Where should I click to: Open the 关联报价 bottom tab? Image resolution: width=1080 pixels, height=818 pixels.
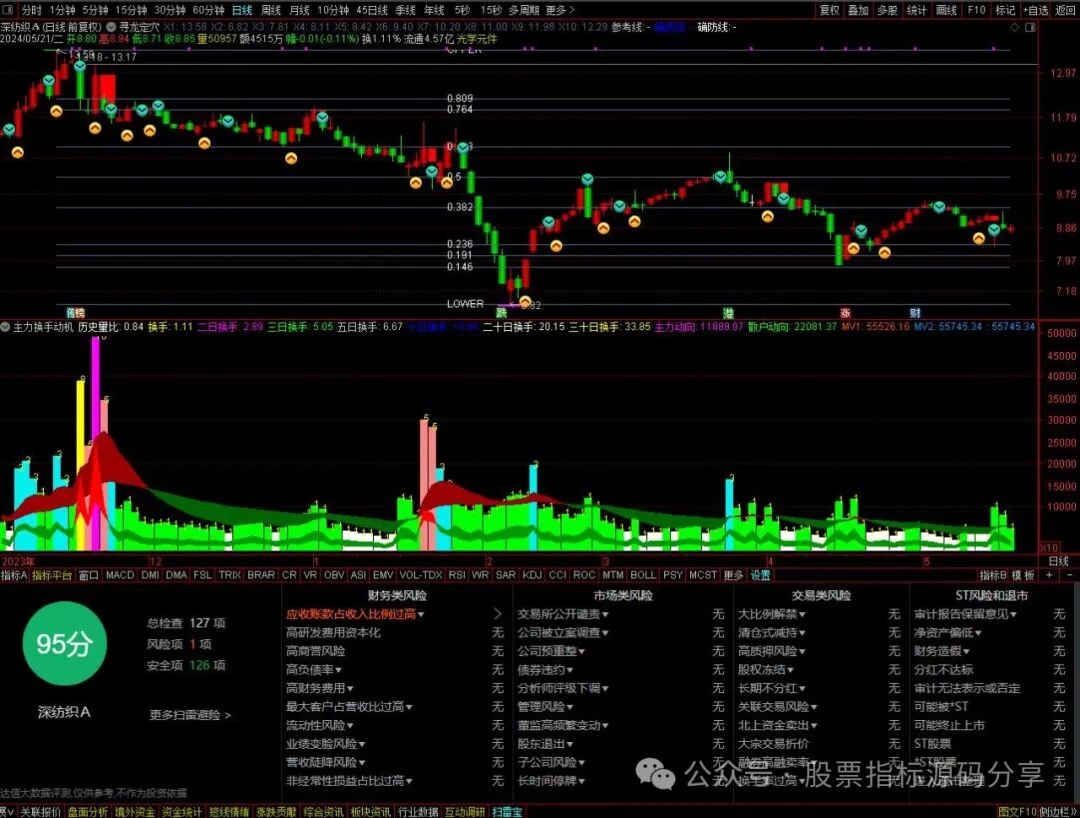tap(41, 812)
